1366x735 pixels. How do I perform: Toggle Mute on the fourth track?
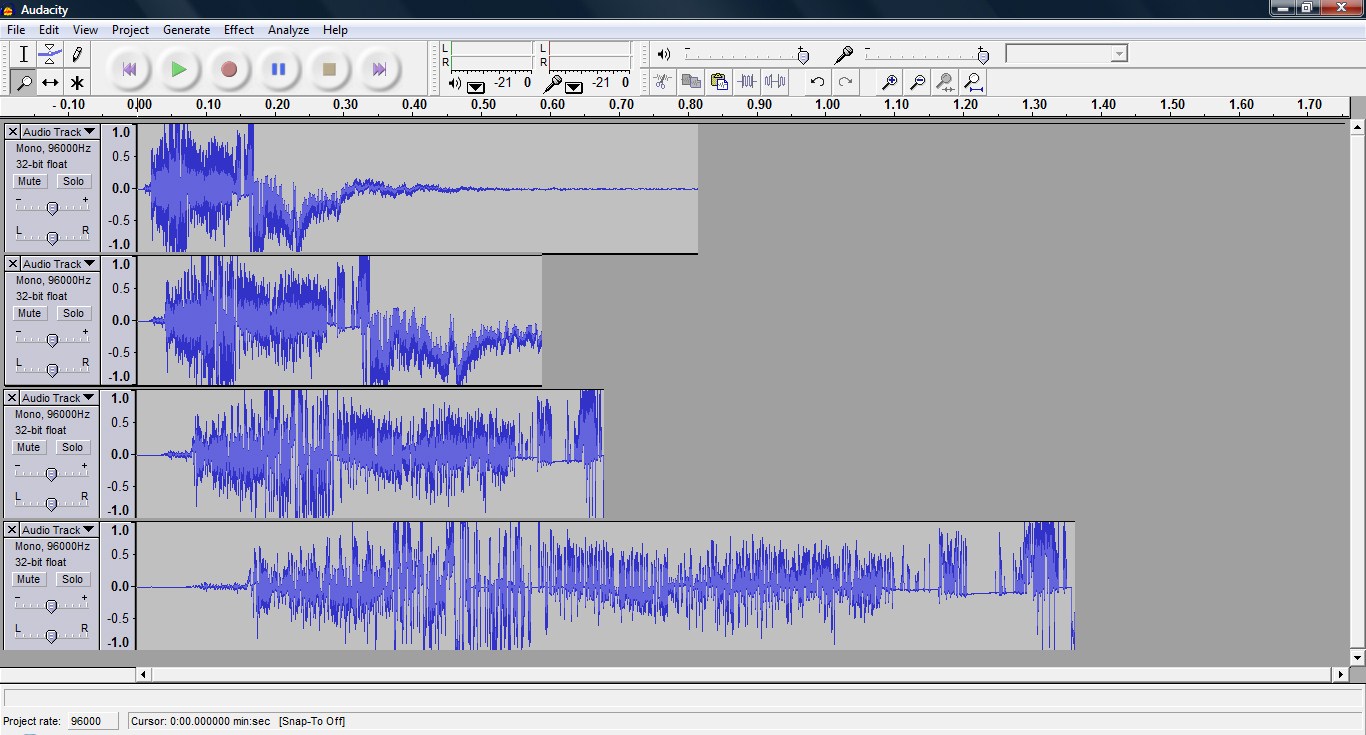coord(29,579)
